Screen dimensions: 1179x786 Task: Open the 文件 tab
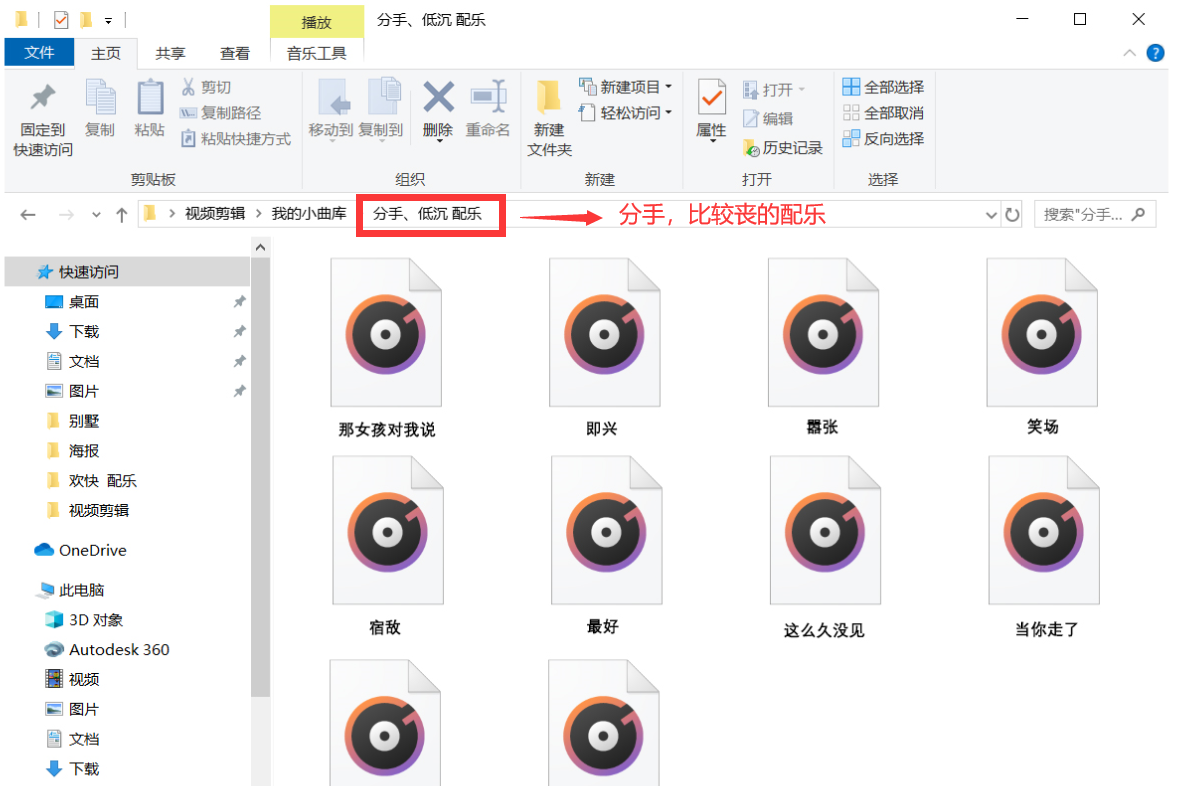39,53
